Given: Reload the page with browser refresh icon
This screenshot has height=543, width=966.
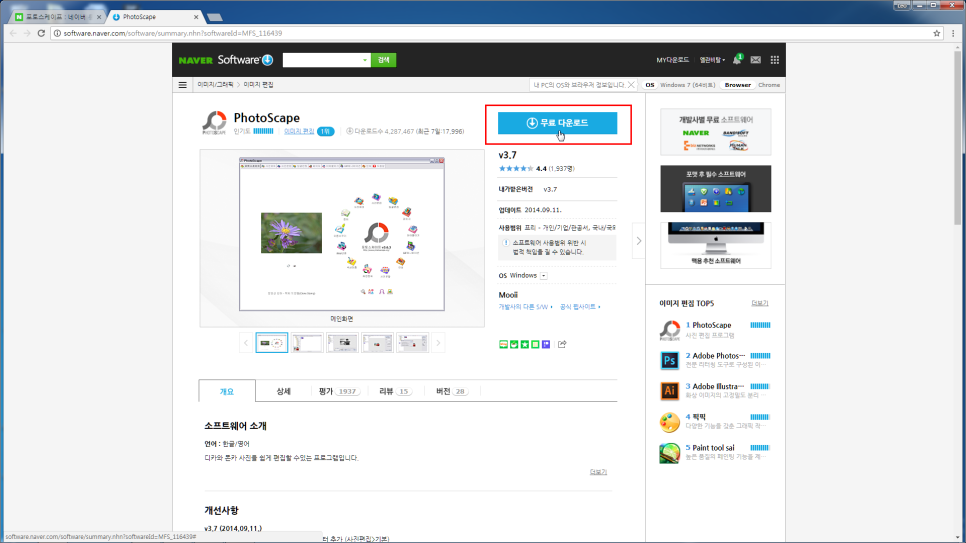Looking at the screenshot, I should coord(41,33).
